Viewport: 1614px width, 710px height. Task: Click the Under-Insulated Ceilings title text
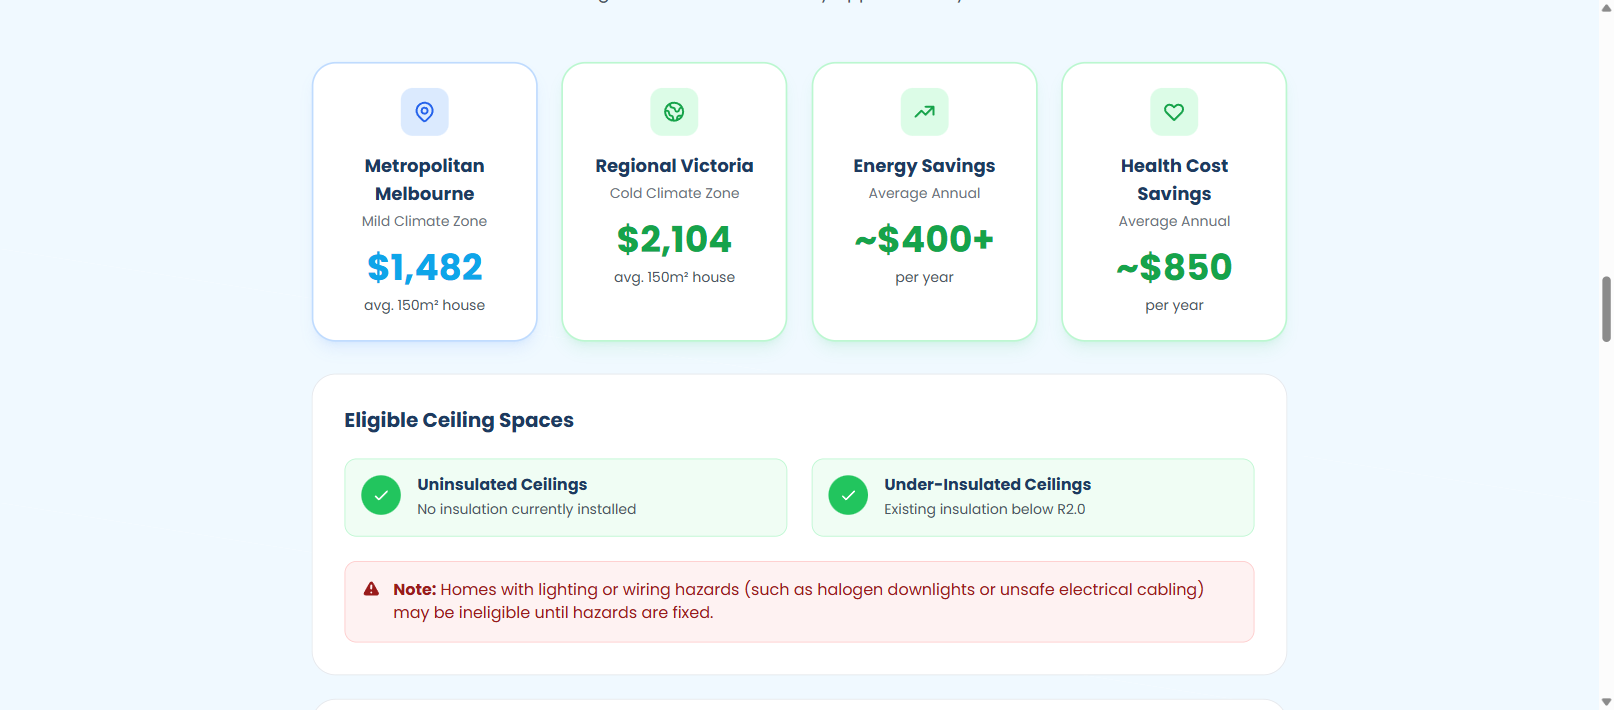[x=987, y=484]
